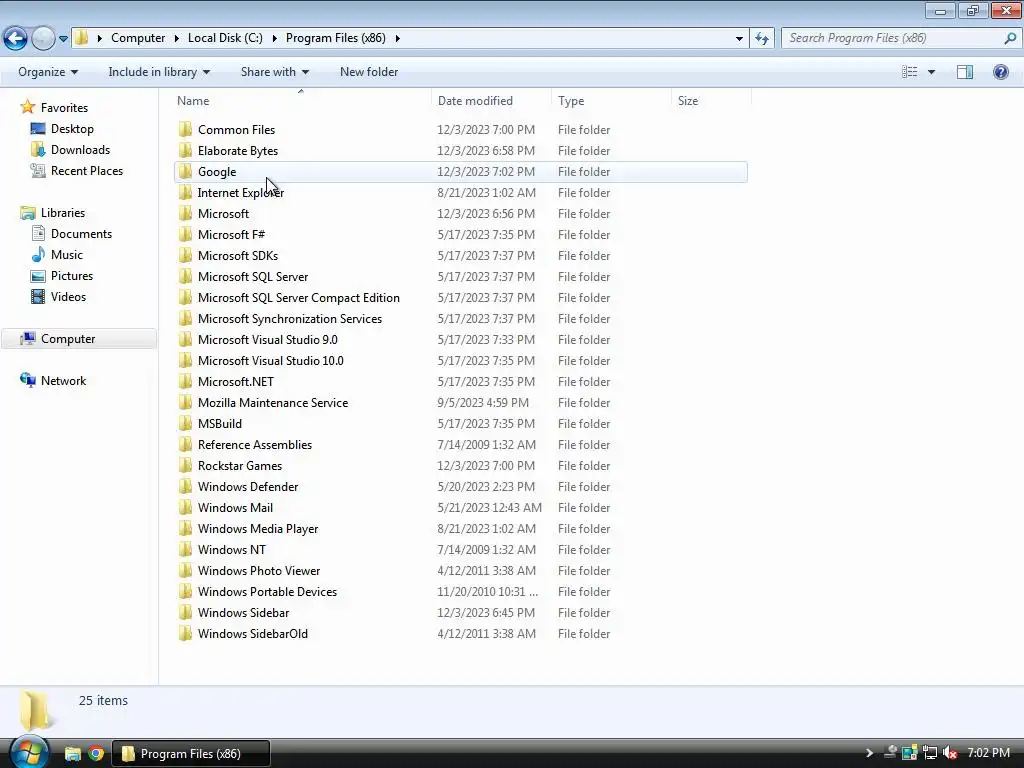Launch Google Chrome from taskbar
This screenshot has width=1024, height=768.
(x=96, y=754)
